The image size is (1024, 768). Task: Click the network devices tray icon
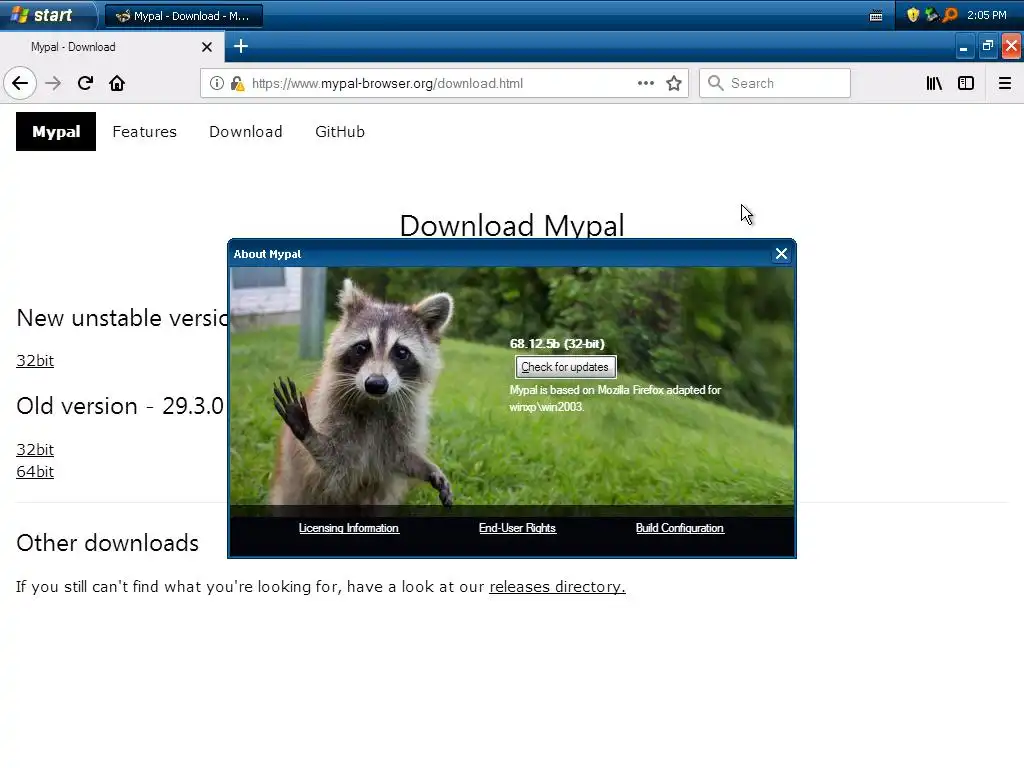[x=931, y=15]
